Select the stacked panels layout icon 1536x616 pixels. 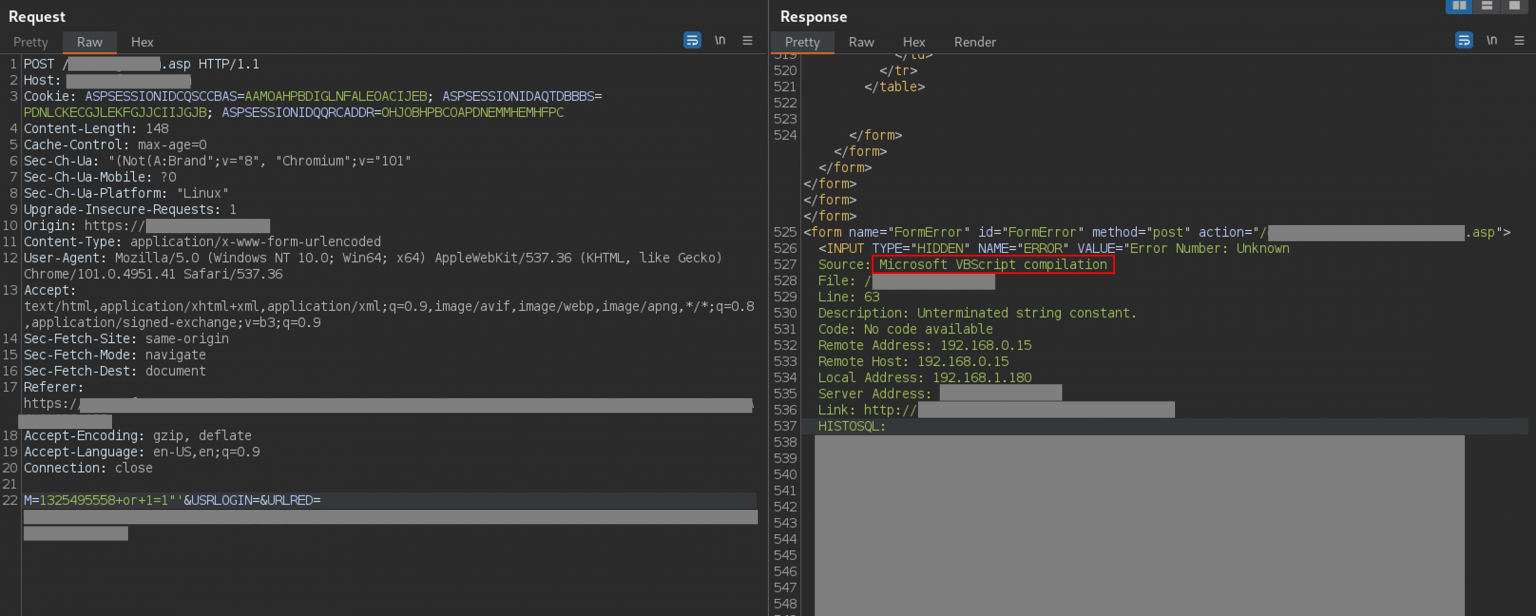pos(1487,7)
